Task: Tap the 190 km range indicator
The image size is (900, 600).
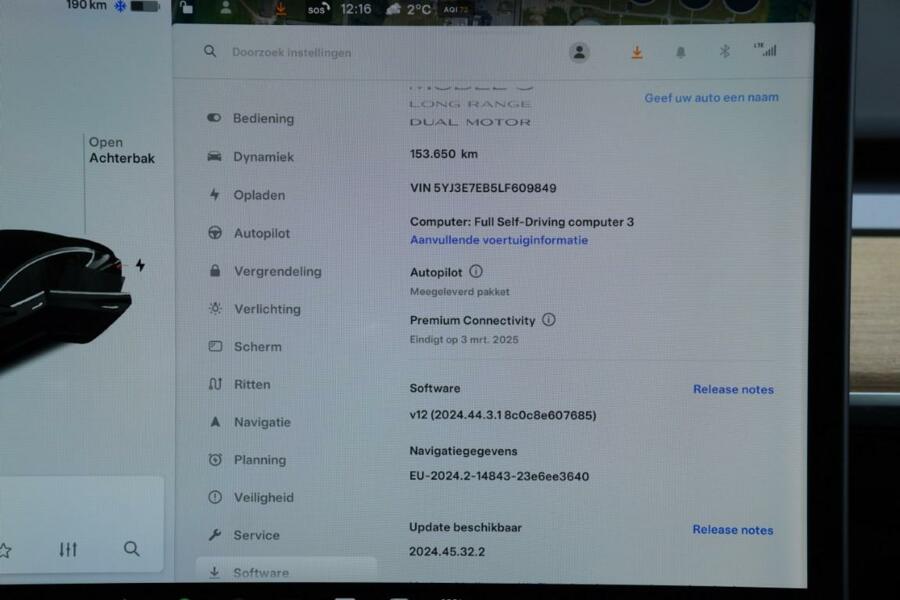Action: coord(87,5)
